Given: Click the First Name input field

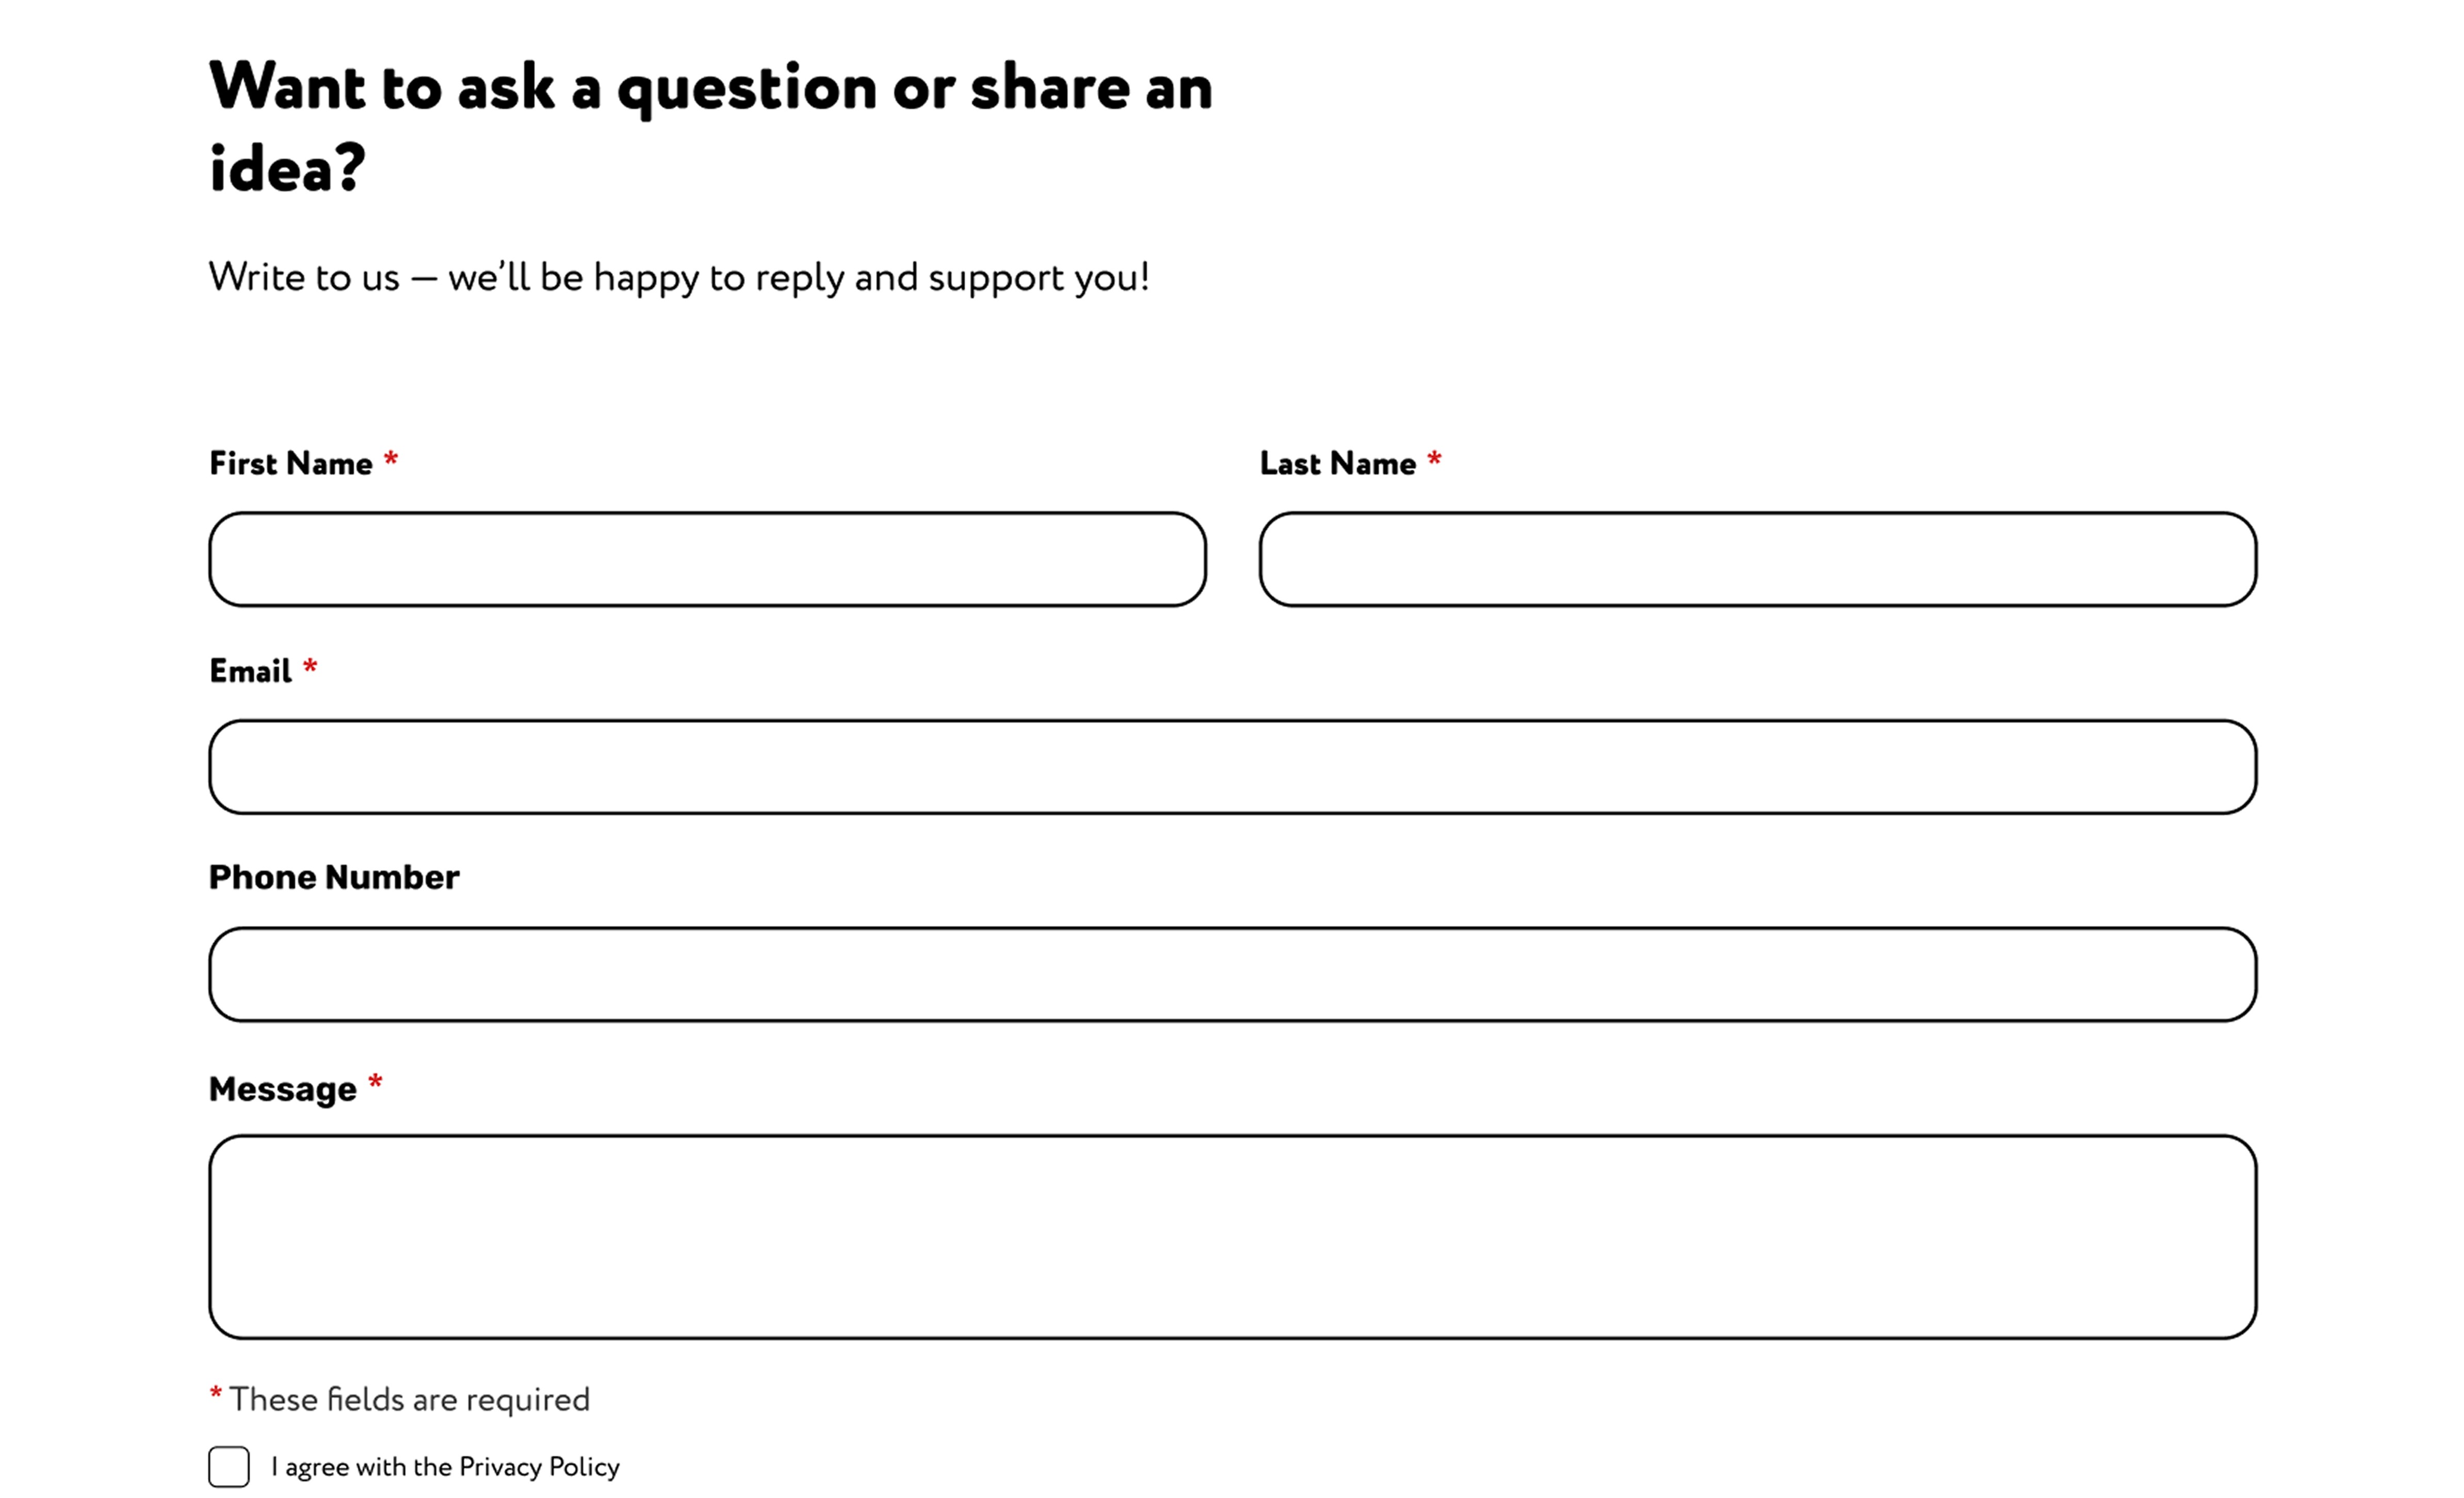Looking at the screenshot, I should click(x=707, y=559).
